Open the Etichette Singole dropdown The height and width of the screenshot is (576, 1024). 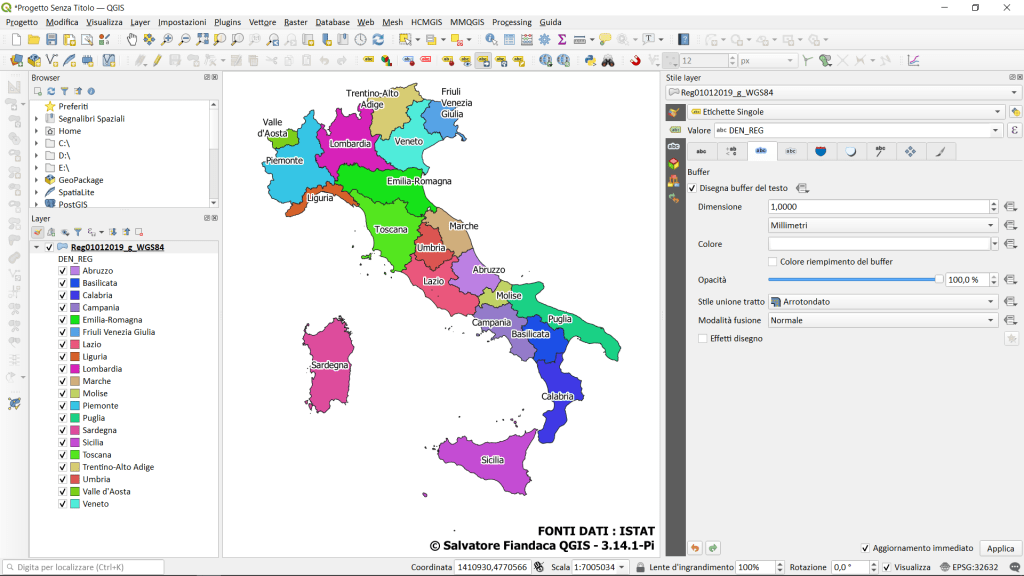[845, 112]
